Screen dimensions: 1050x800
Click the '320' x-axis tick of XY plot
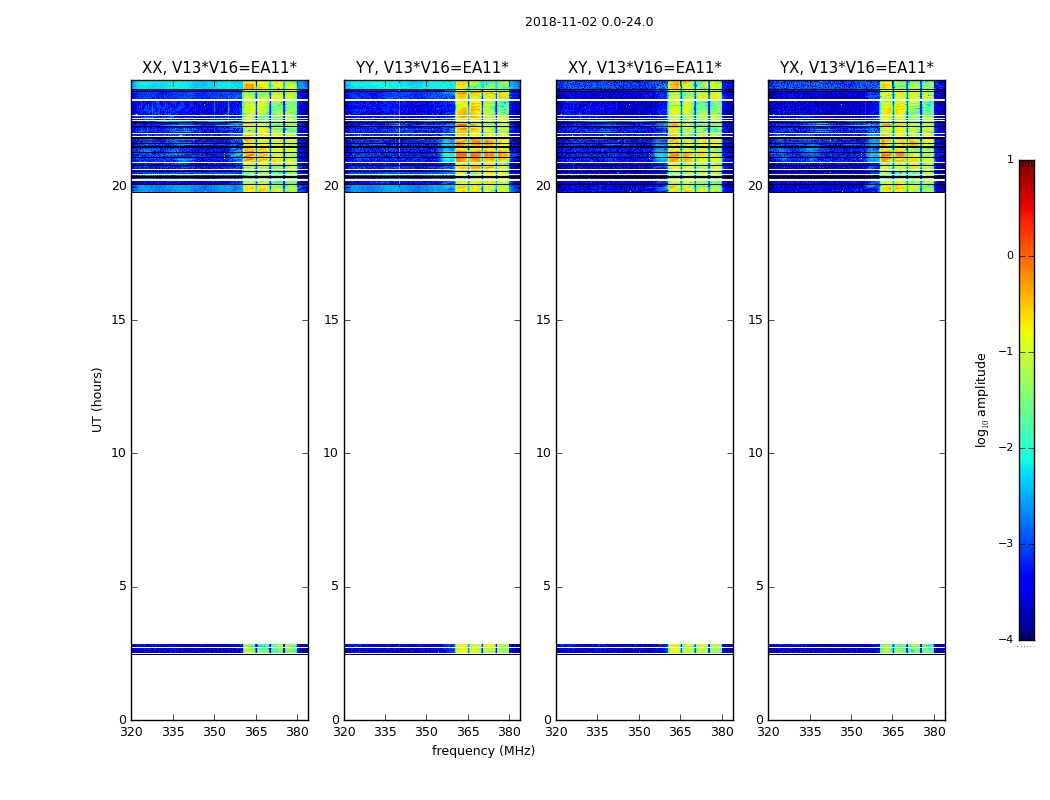click(x=556, y=732)
